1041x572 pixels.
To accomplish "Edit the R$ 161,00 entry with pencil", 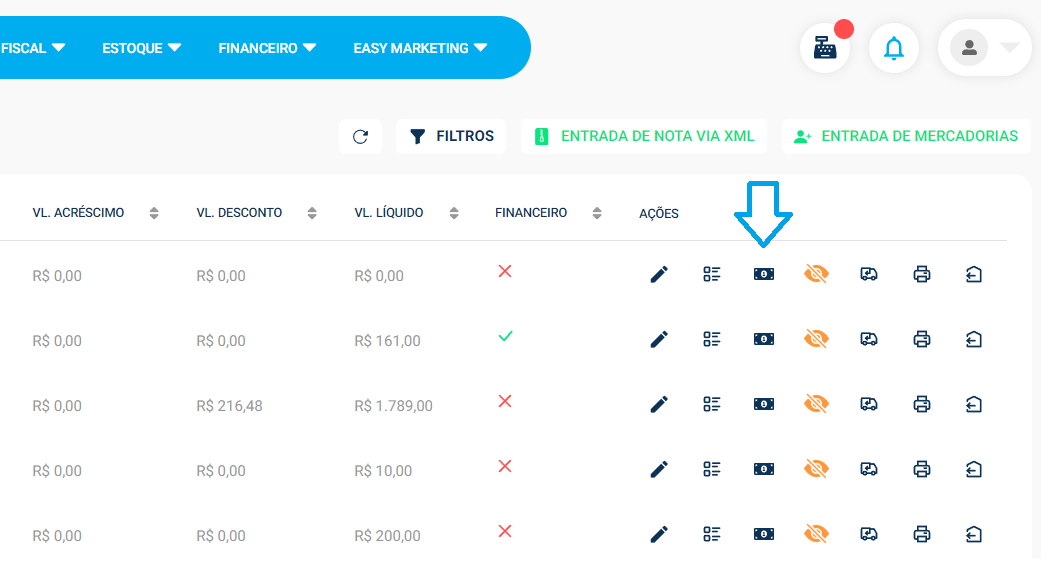I will [x=659, y=340].
